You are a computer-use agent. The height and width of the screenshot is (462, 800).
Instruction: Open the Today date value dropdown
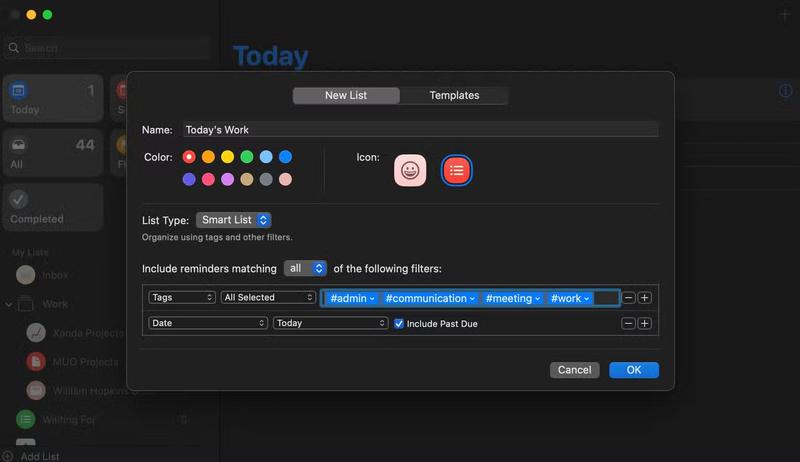[331, 323]
